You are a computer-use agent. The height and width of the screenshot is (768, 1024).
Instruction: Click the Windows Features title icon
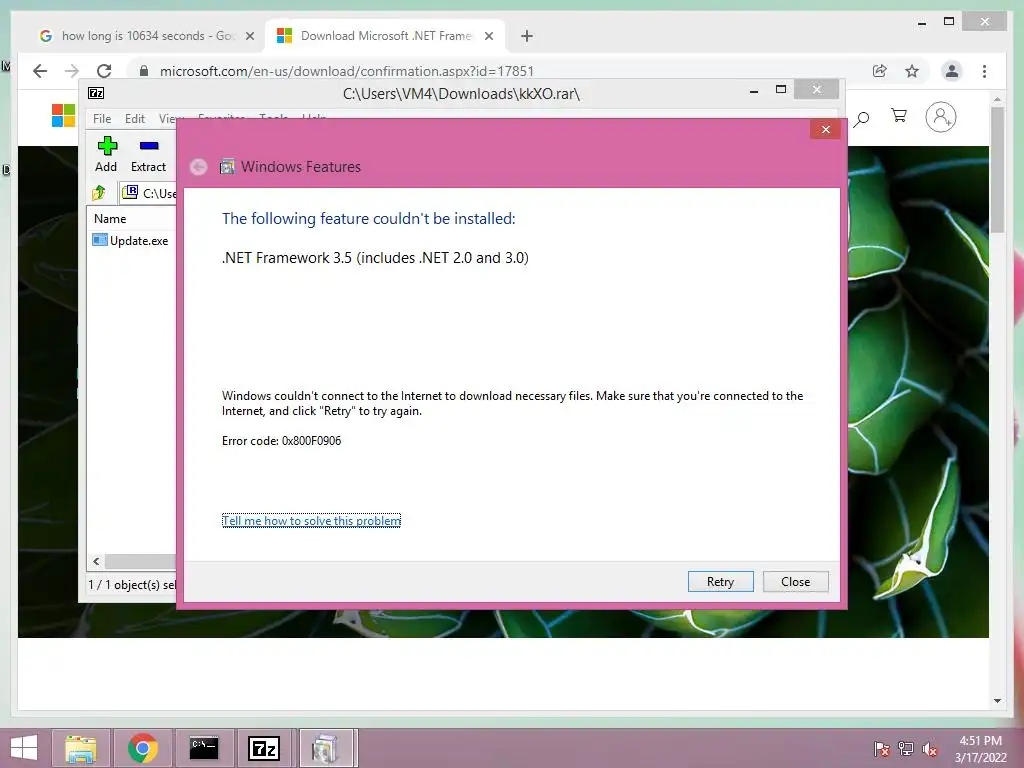tap(227, 167)
